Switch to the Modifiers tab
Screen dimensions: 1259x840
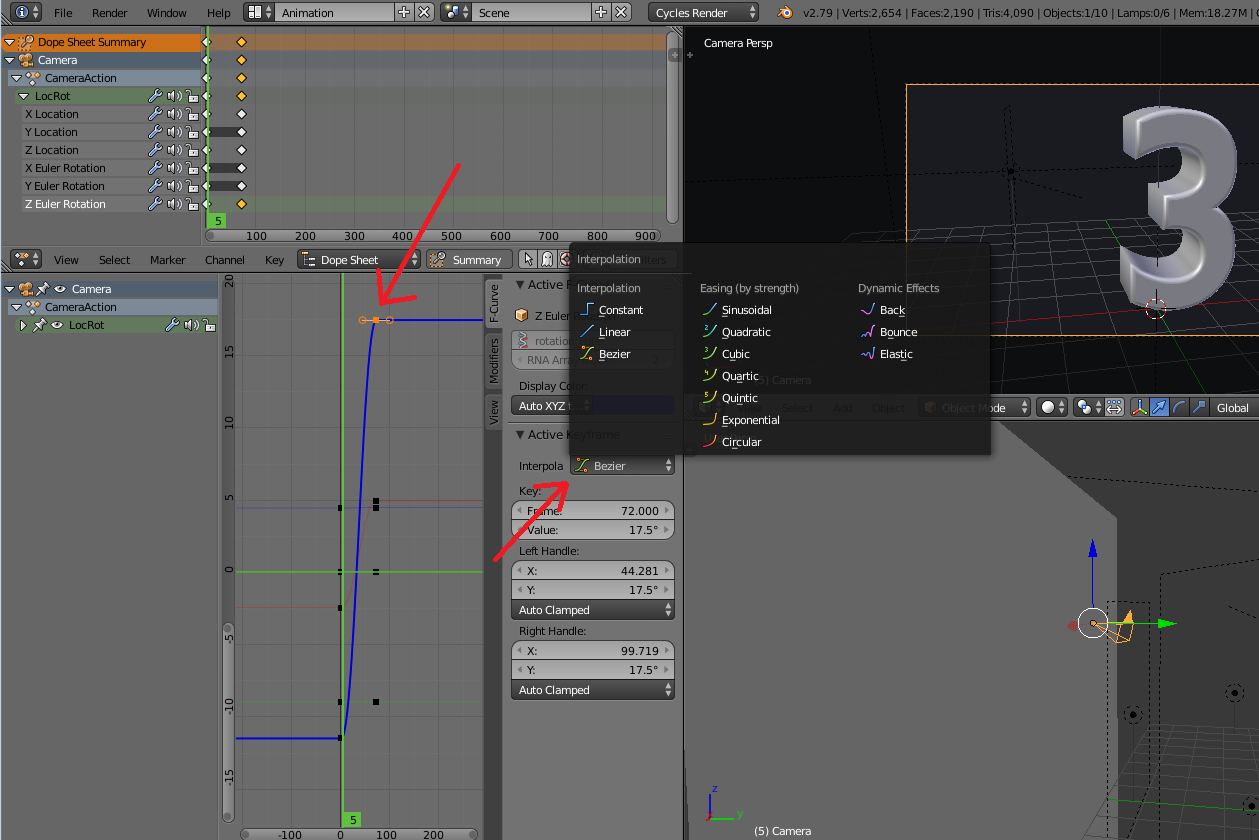pos(493,361)
